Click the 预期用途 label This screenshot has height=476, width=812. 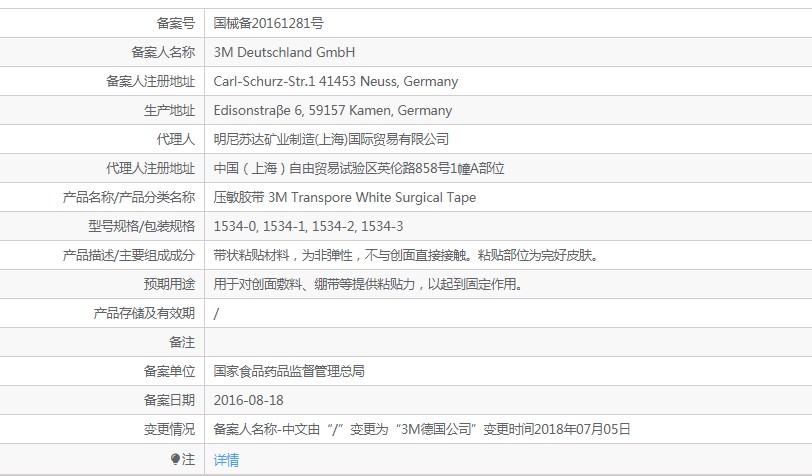point(169,284)
